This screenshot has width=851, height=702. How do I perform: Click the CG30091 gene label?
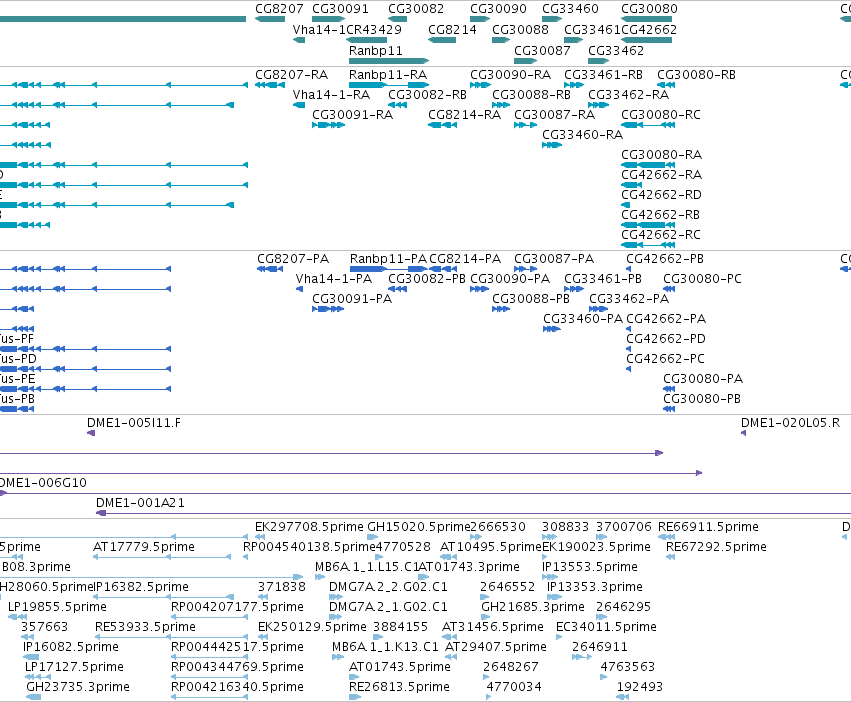[340, 9]
